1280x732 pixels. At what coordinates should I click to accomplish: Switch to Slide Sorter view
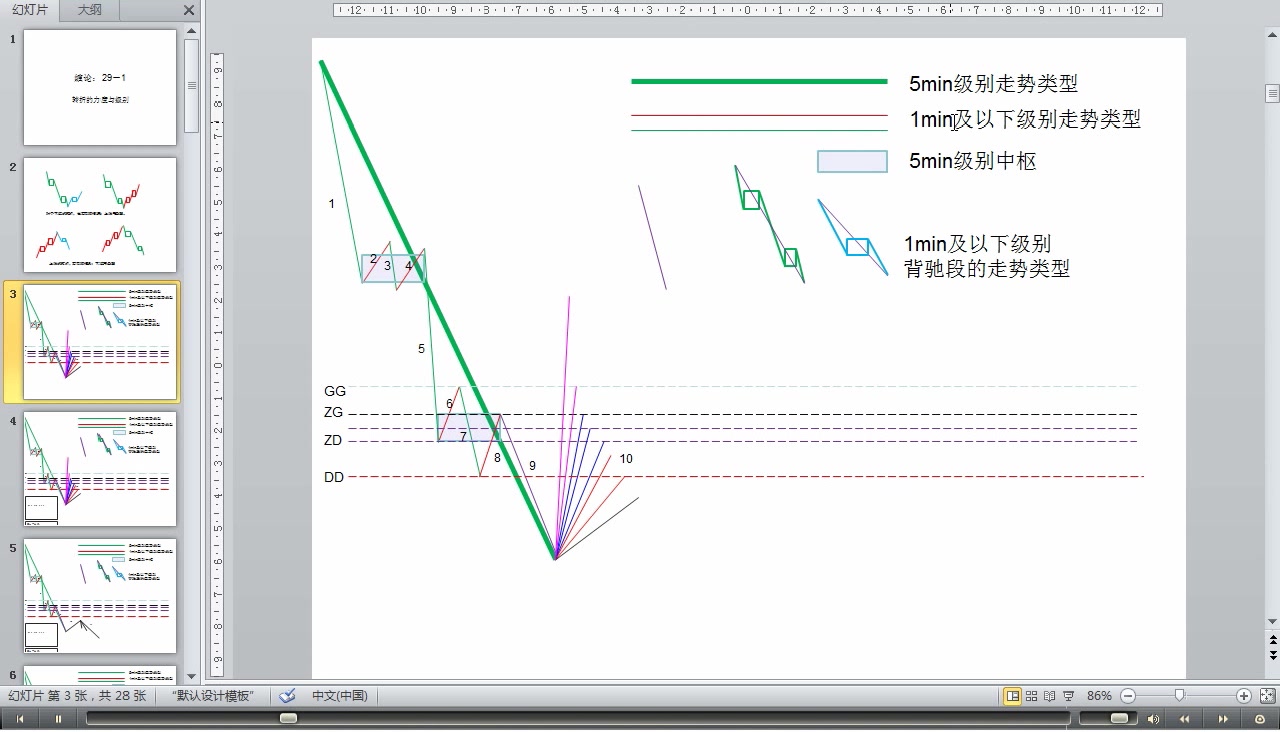1031,696
